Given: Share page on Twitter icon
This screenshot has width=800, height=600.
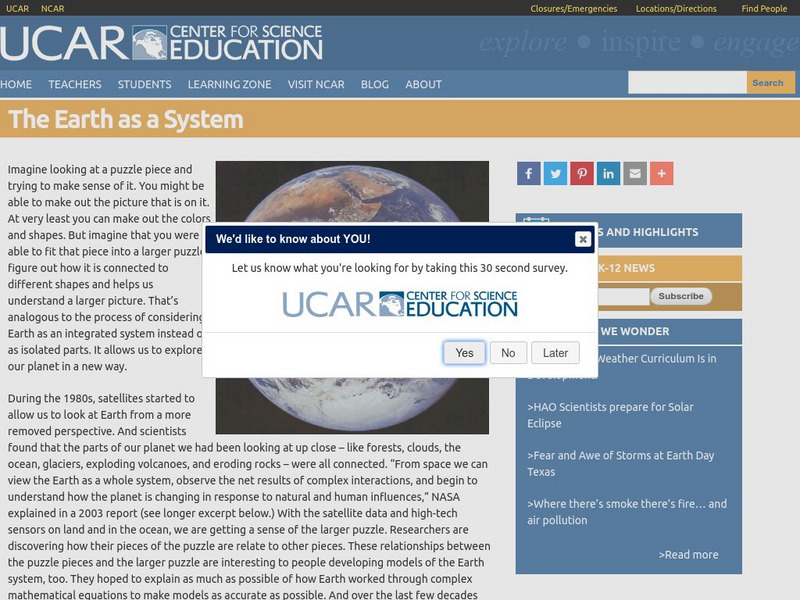Looking at the screenshot, I should coord(555,173).
